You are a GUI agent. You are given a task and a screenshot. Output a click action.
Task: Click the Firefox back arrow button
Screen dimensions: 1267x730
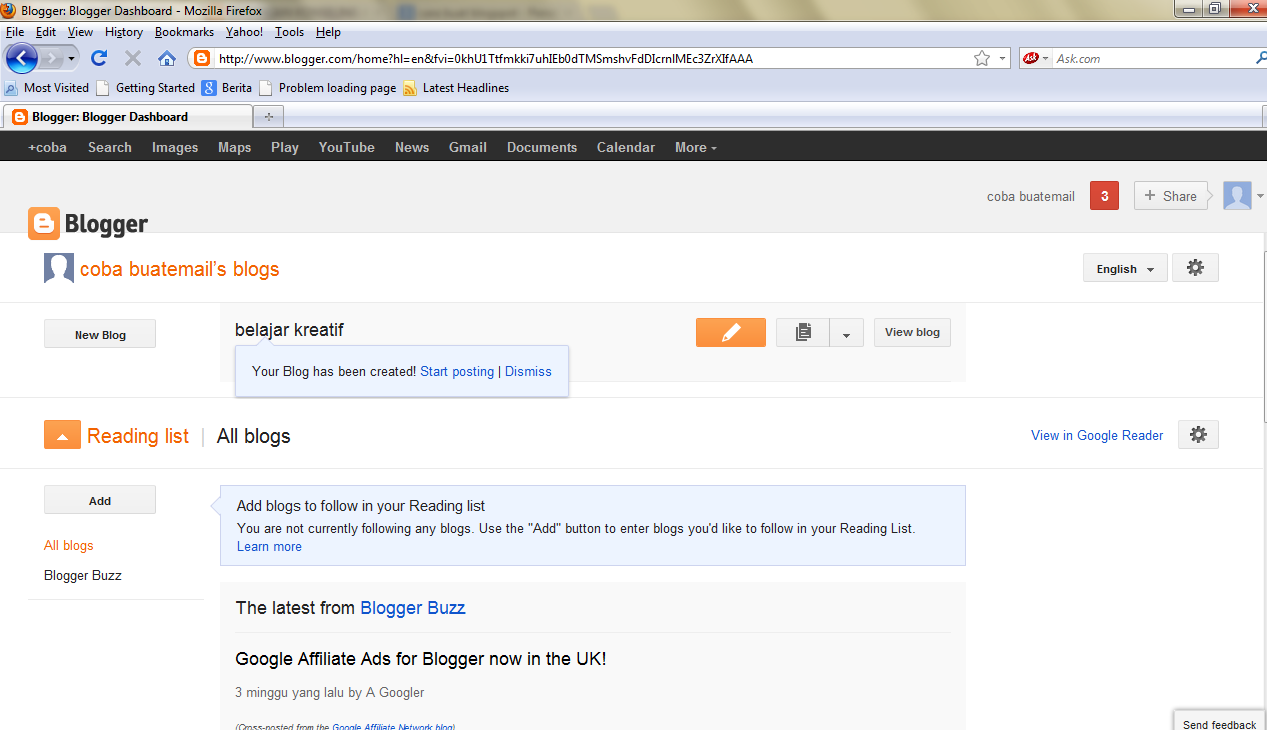[21, 58]
